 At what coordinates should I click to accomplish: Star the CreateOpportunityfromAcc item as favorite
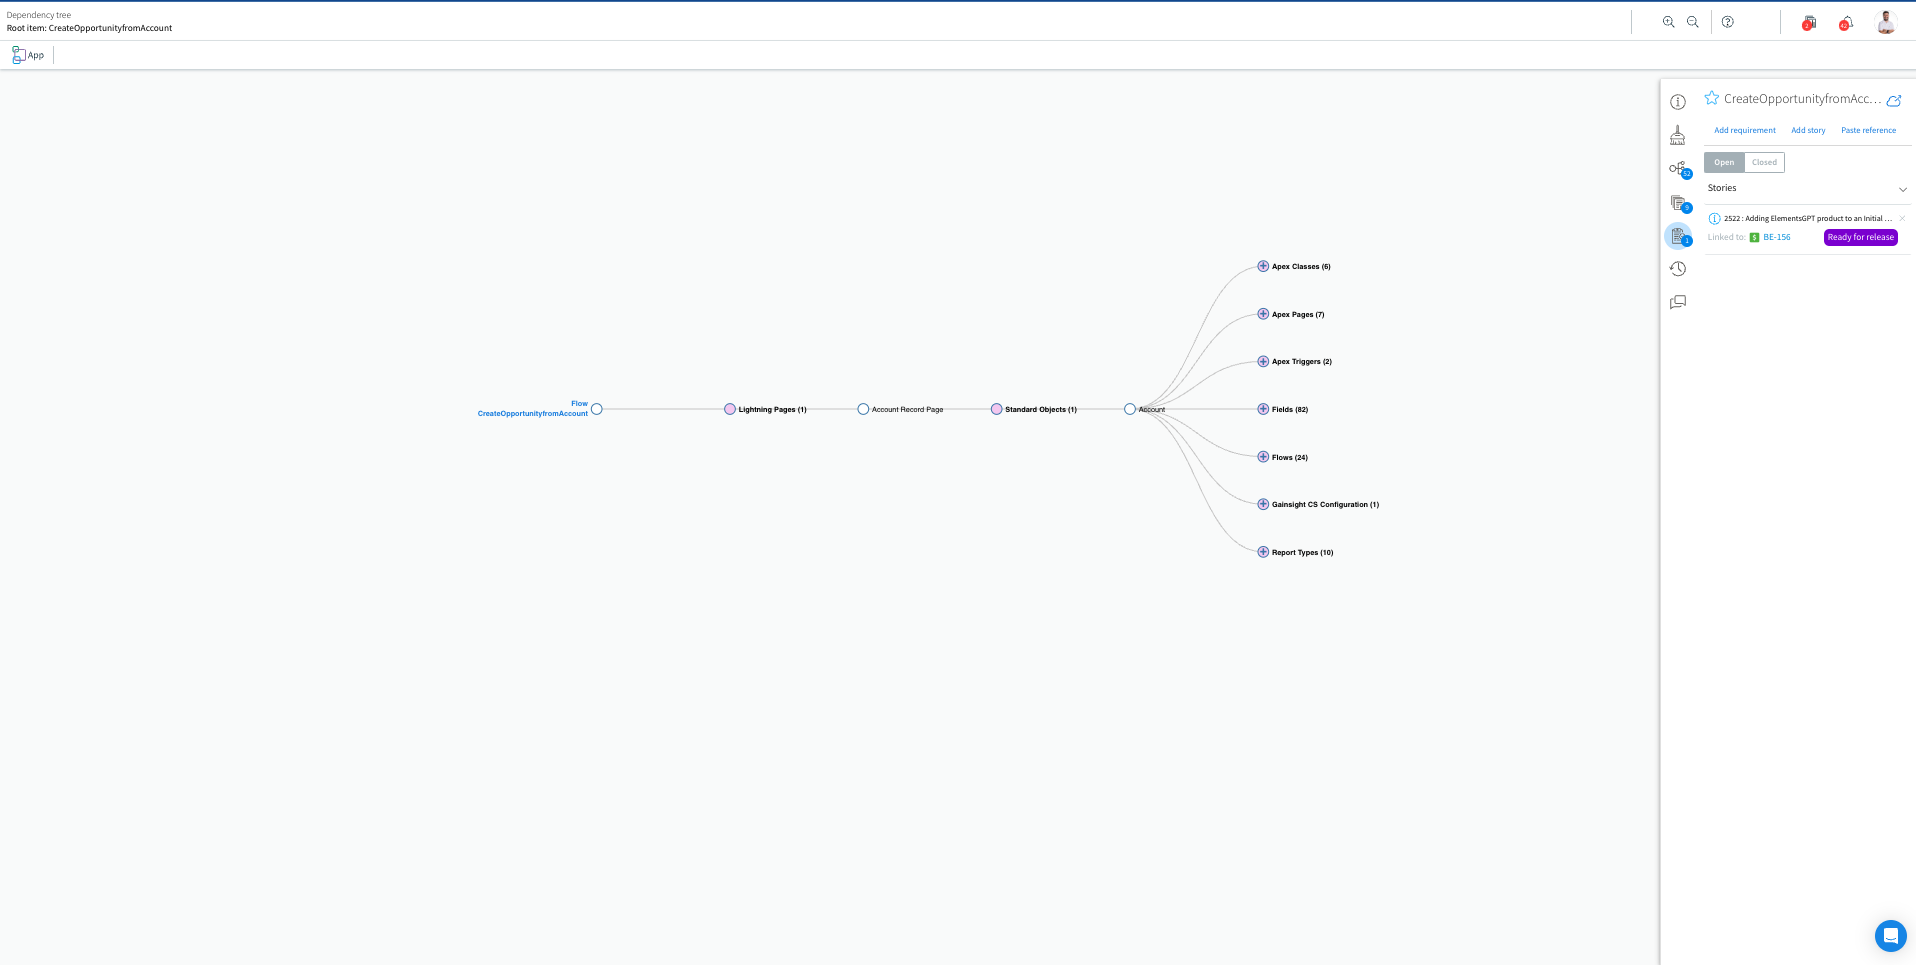click(1711, 98)
